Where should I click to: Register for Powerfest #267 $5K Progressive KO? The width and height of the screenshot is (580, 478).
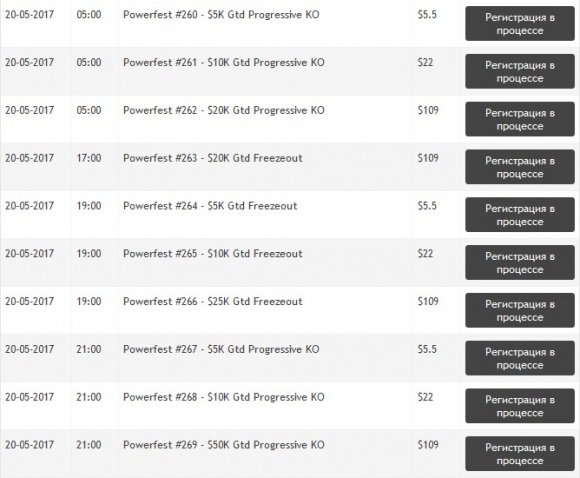520,358
